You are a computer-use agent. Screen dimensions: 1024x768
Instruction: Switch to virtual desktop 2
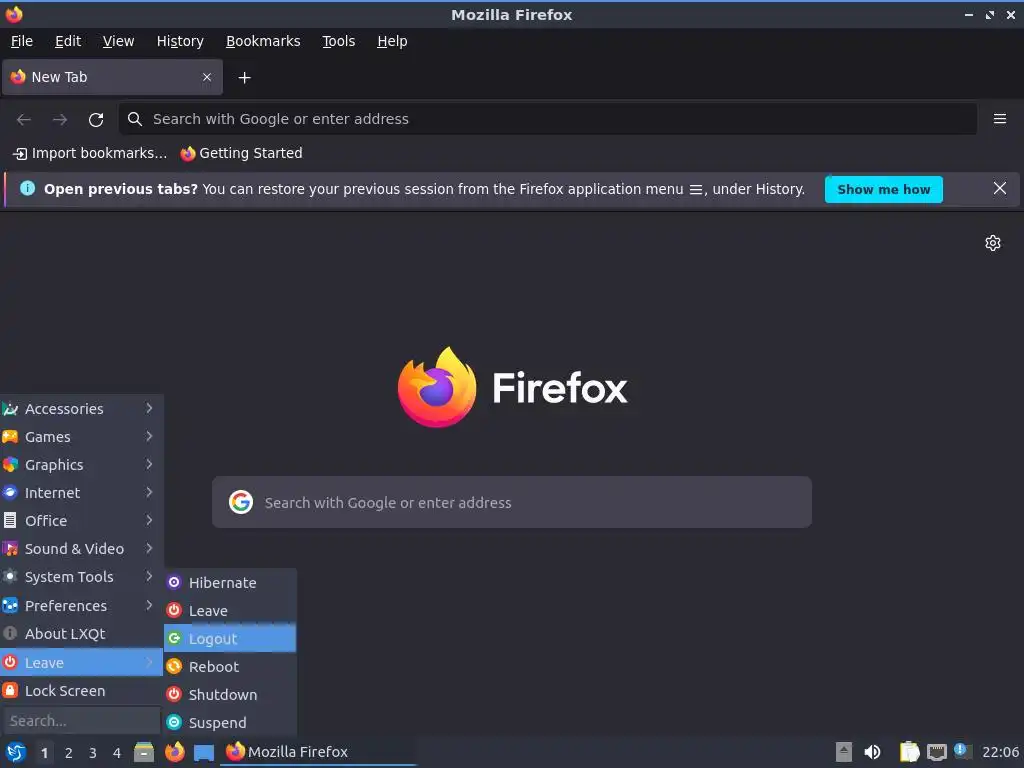click(69, 753)
